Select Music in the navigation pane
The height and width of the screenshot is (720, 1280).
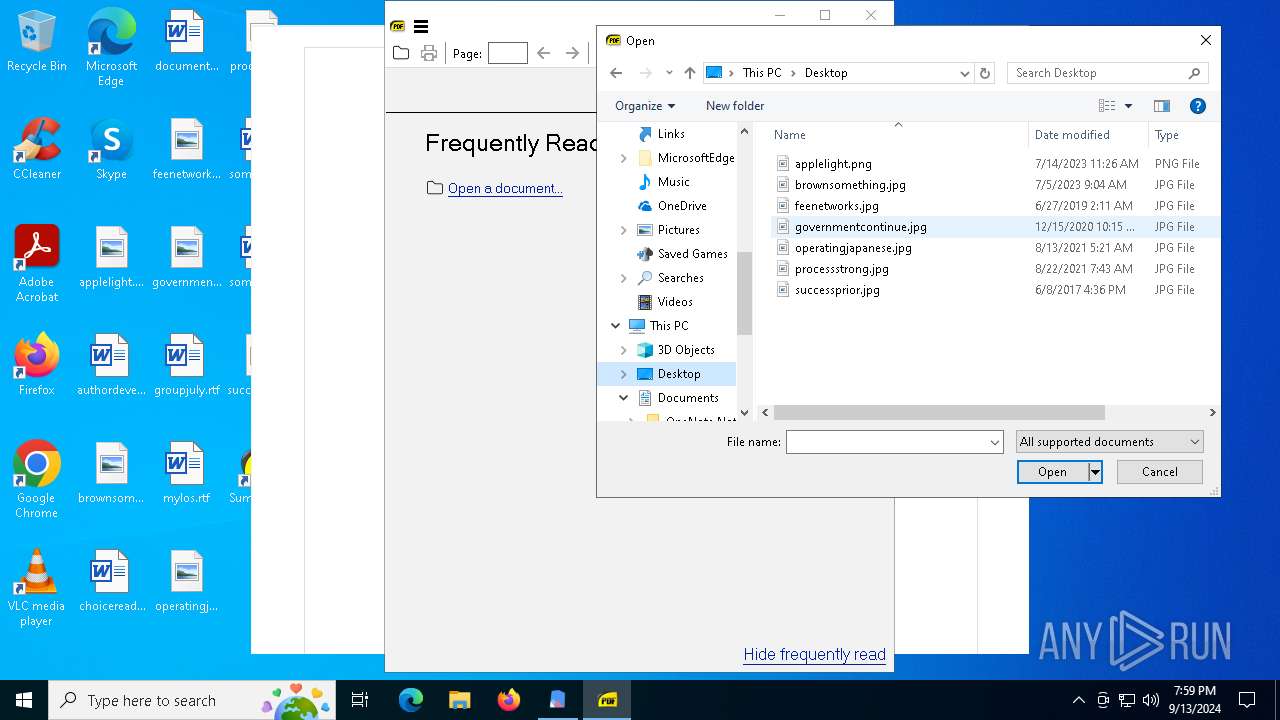tap(673, 182)
